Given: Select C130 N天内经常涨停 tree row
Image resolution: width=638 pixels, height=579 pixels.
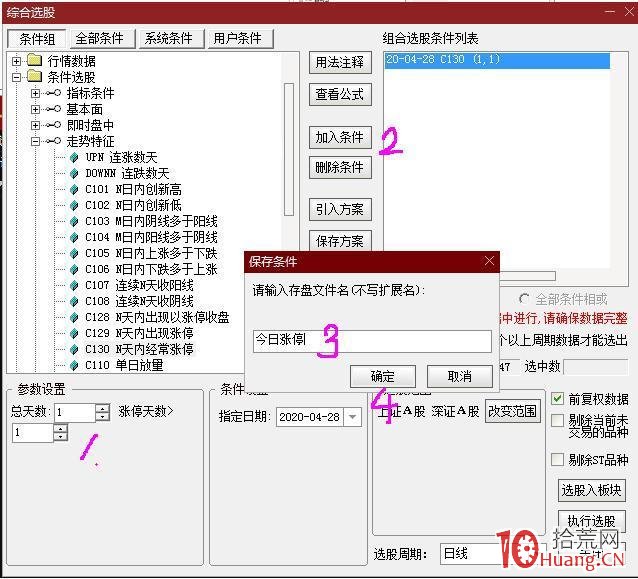Looking at the screenshot, I should 139,350.
